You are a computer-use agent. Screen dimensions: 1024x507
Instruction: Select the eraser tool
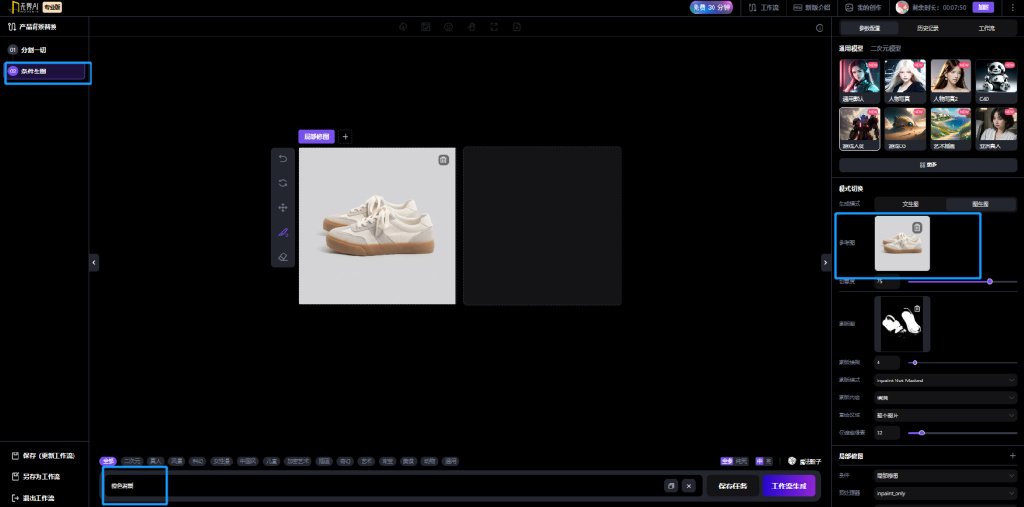[283, 257]
